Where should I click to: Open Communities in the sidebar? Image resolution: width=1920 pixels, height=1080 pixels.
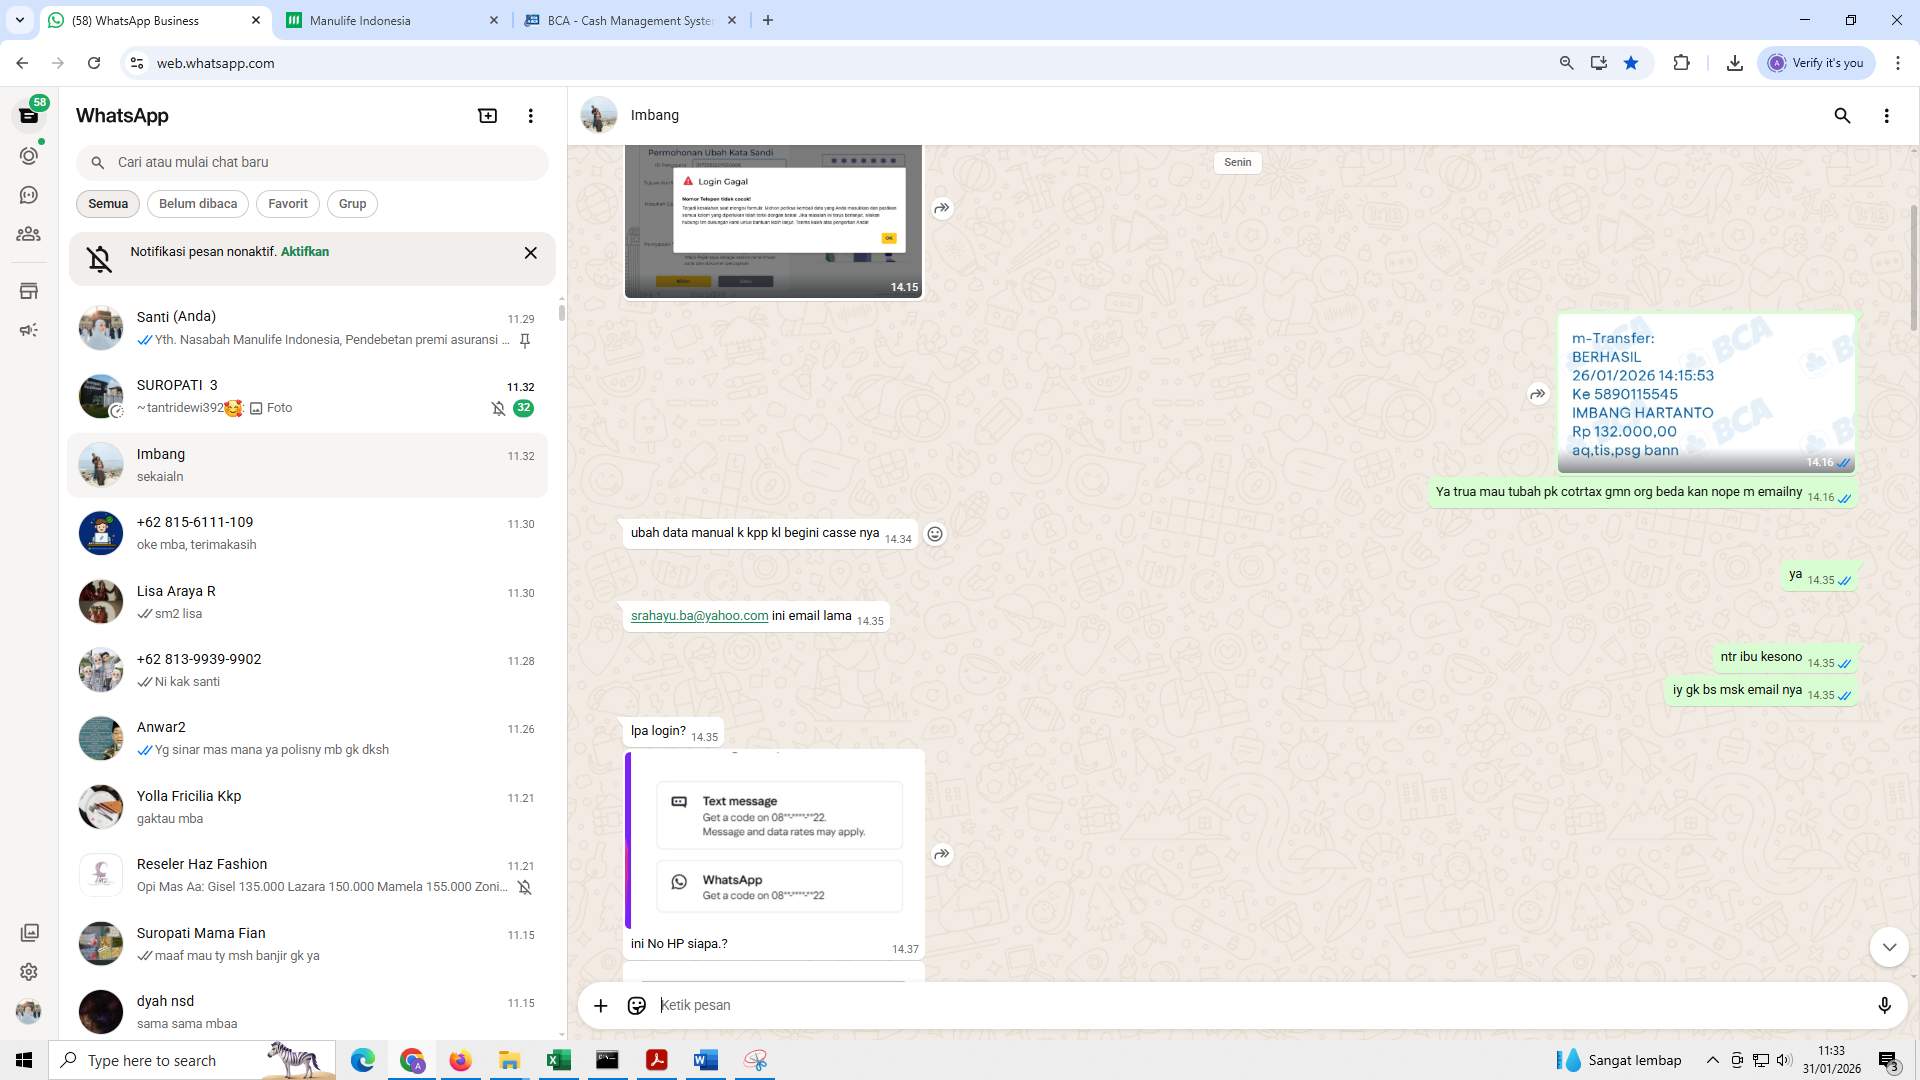(x=29, y=234)
